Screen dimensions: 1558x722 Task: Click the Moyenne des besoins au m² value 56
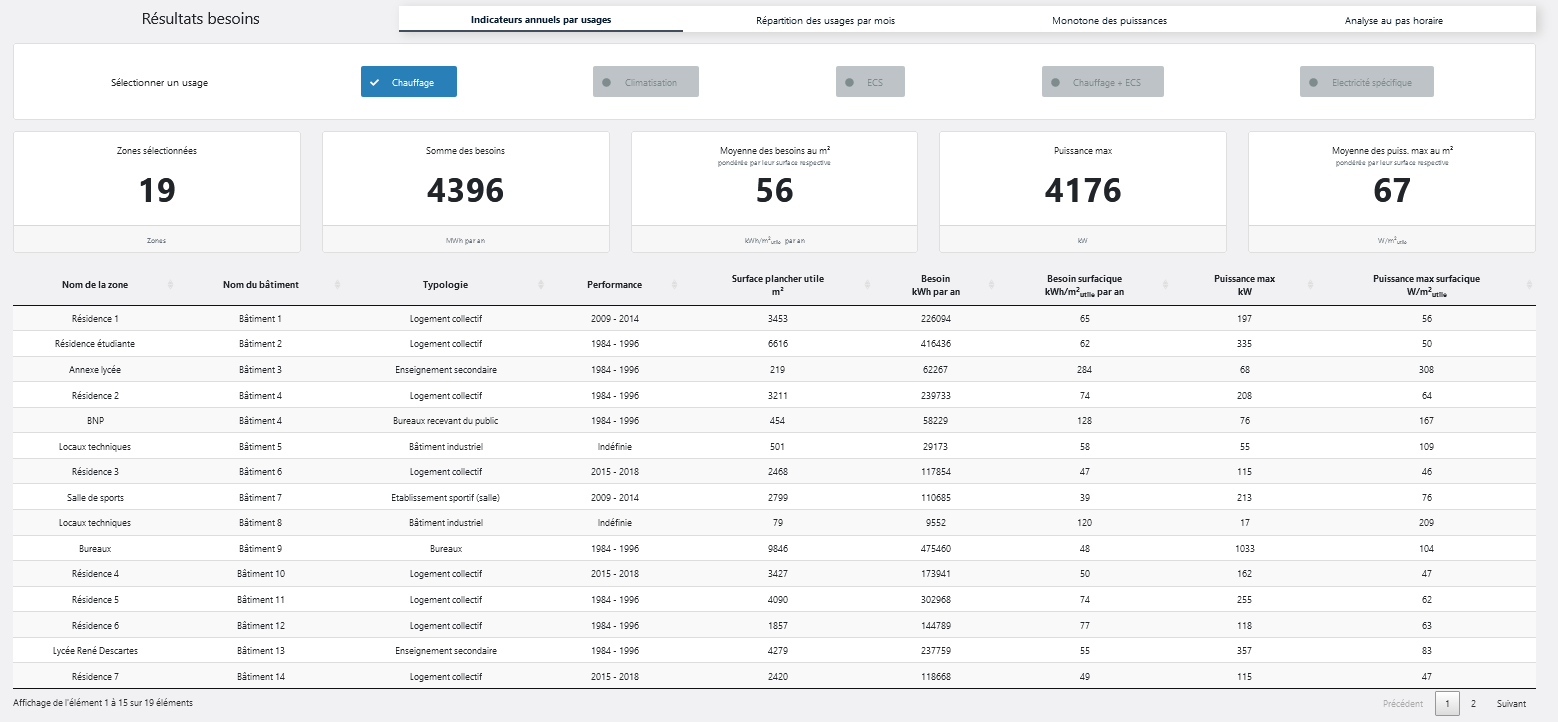pyautogui.click(x=774, y=191)
